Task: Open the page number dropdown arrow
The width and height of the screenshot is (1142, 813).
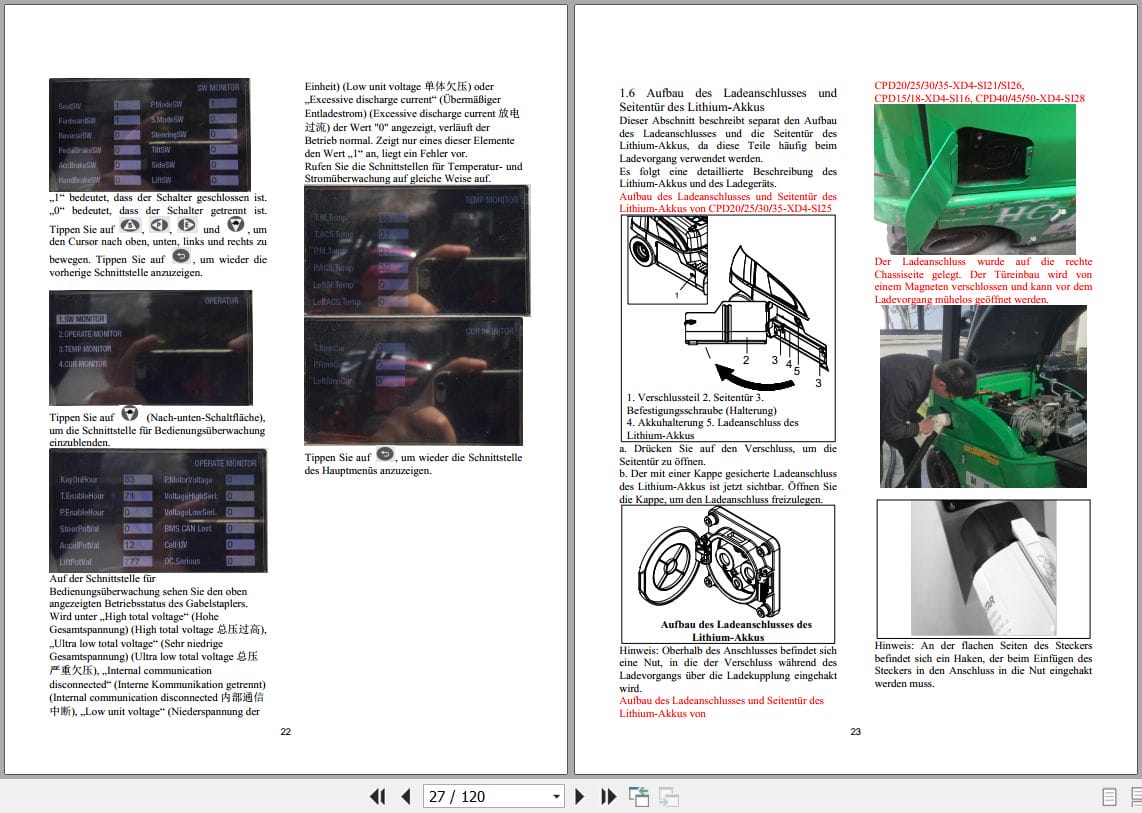Action: click(556, 796)
